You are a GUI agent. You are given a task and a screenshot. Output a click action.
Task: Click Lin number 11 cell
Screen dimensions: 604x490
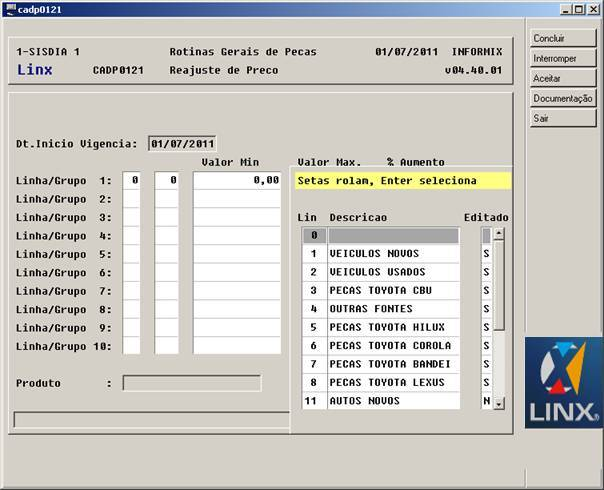click(x=314, y=401)
